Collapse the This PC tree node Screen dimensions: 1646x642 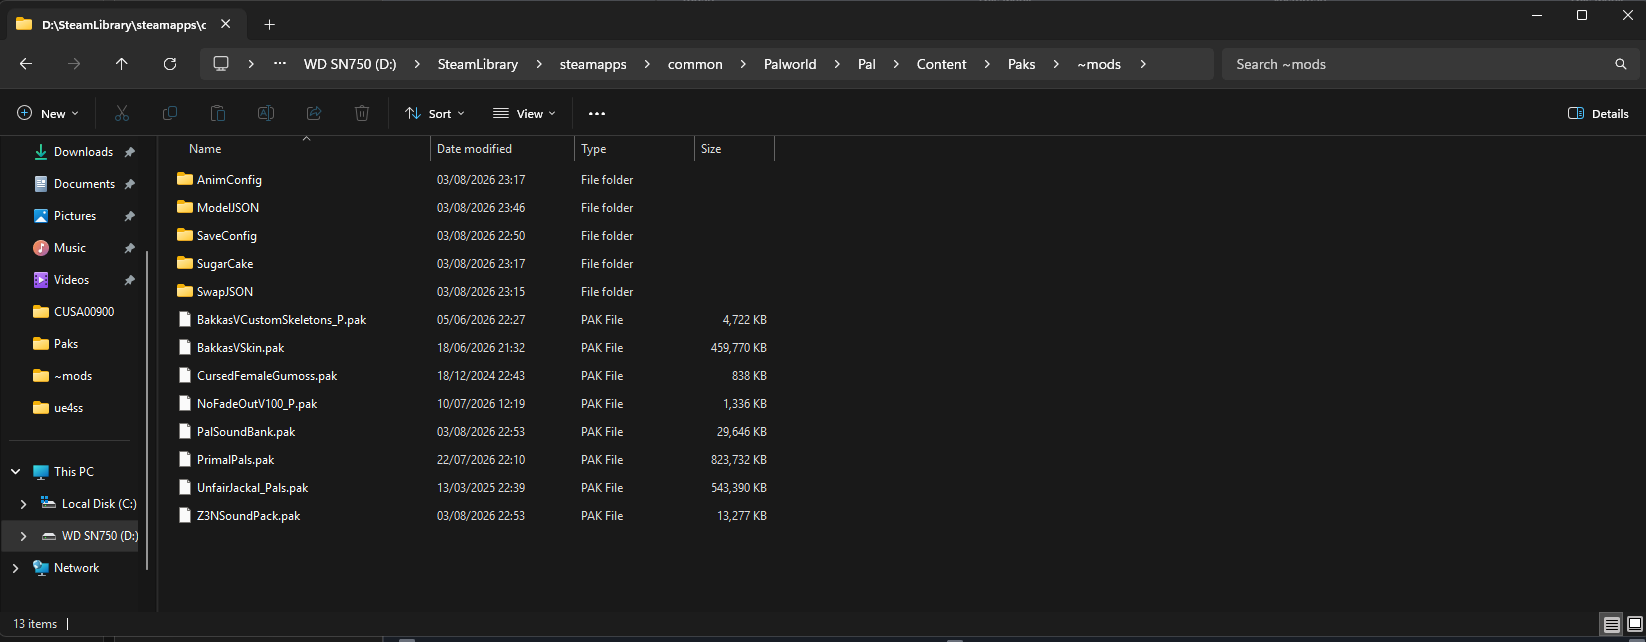point(16,471)
